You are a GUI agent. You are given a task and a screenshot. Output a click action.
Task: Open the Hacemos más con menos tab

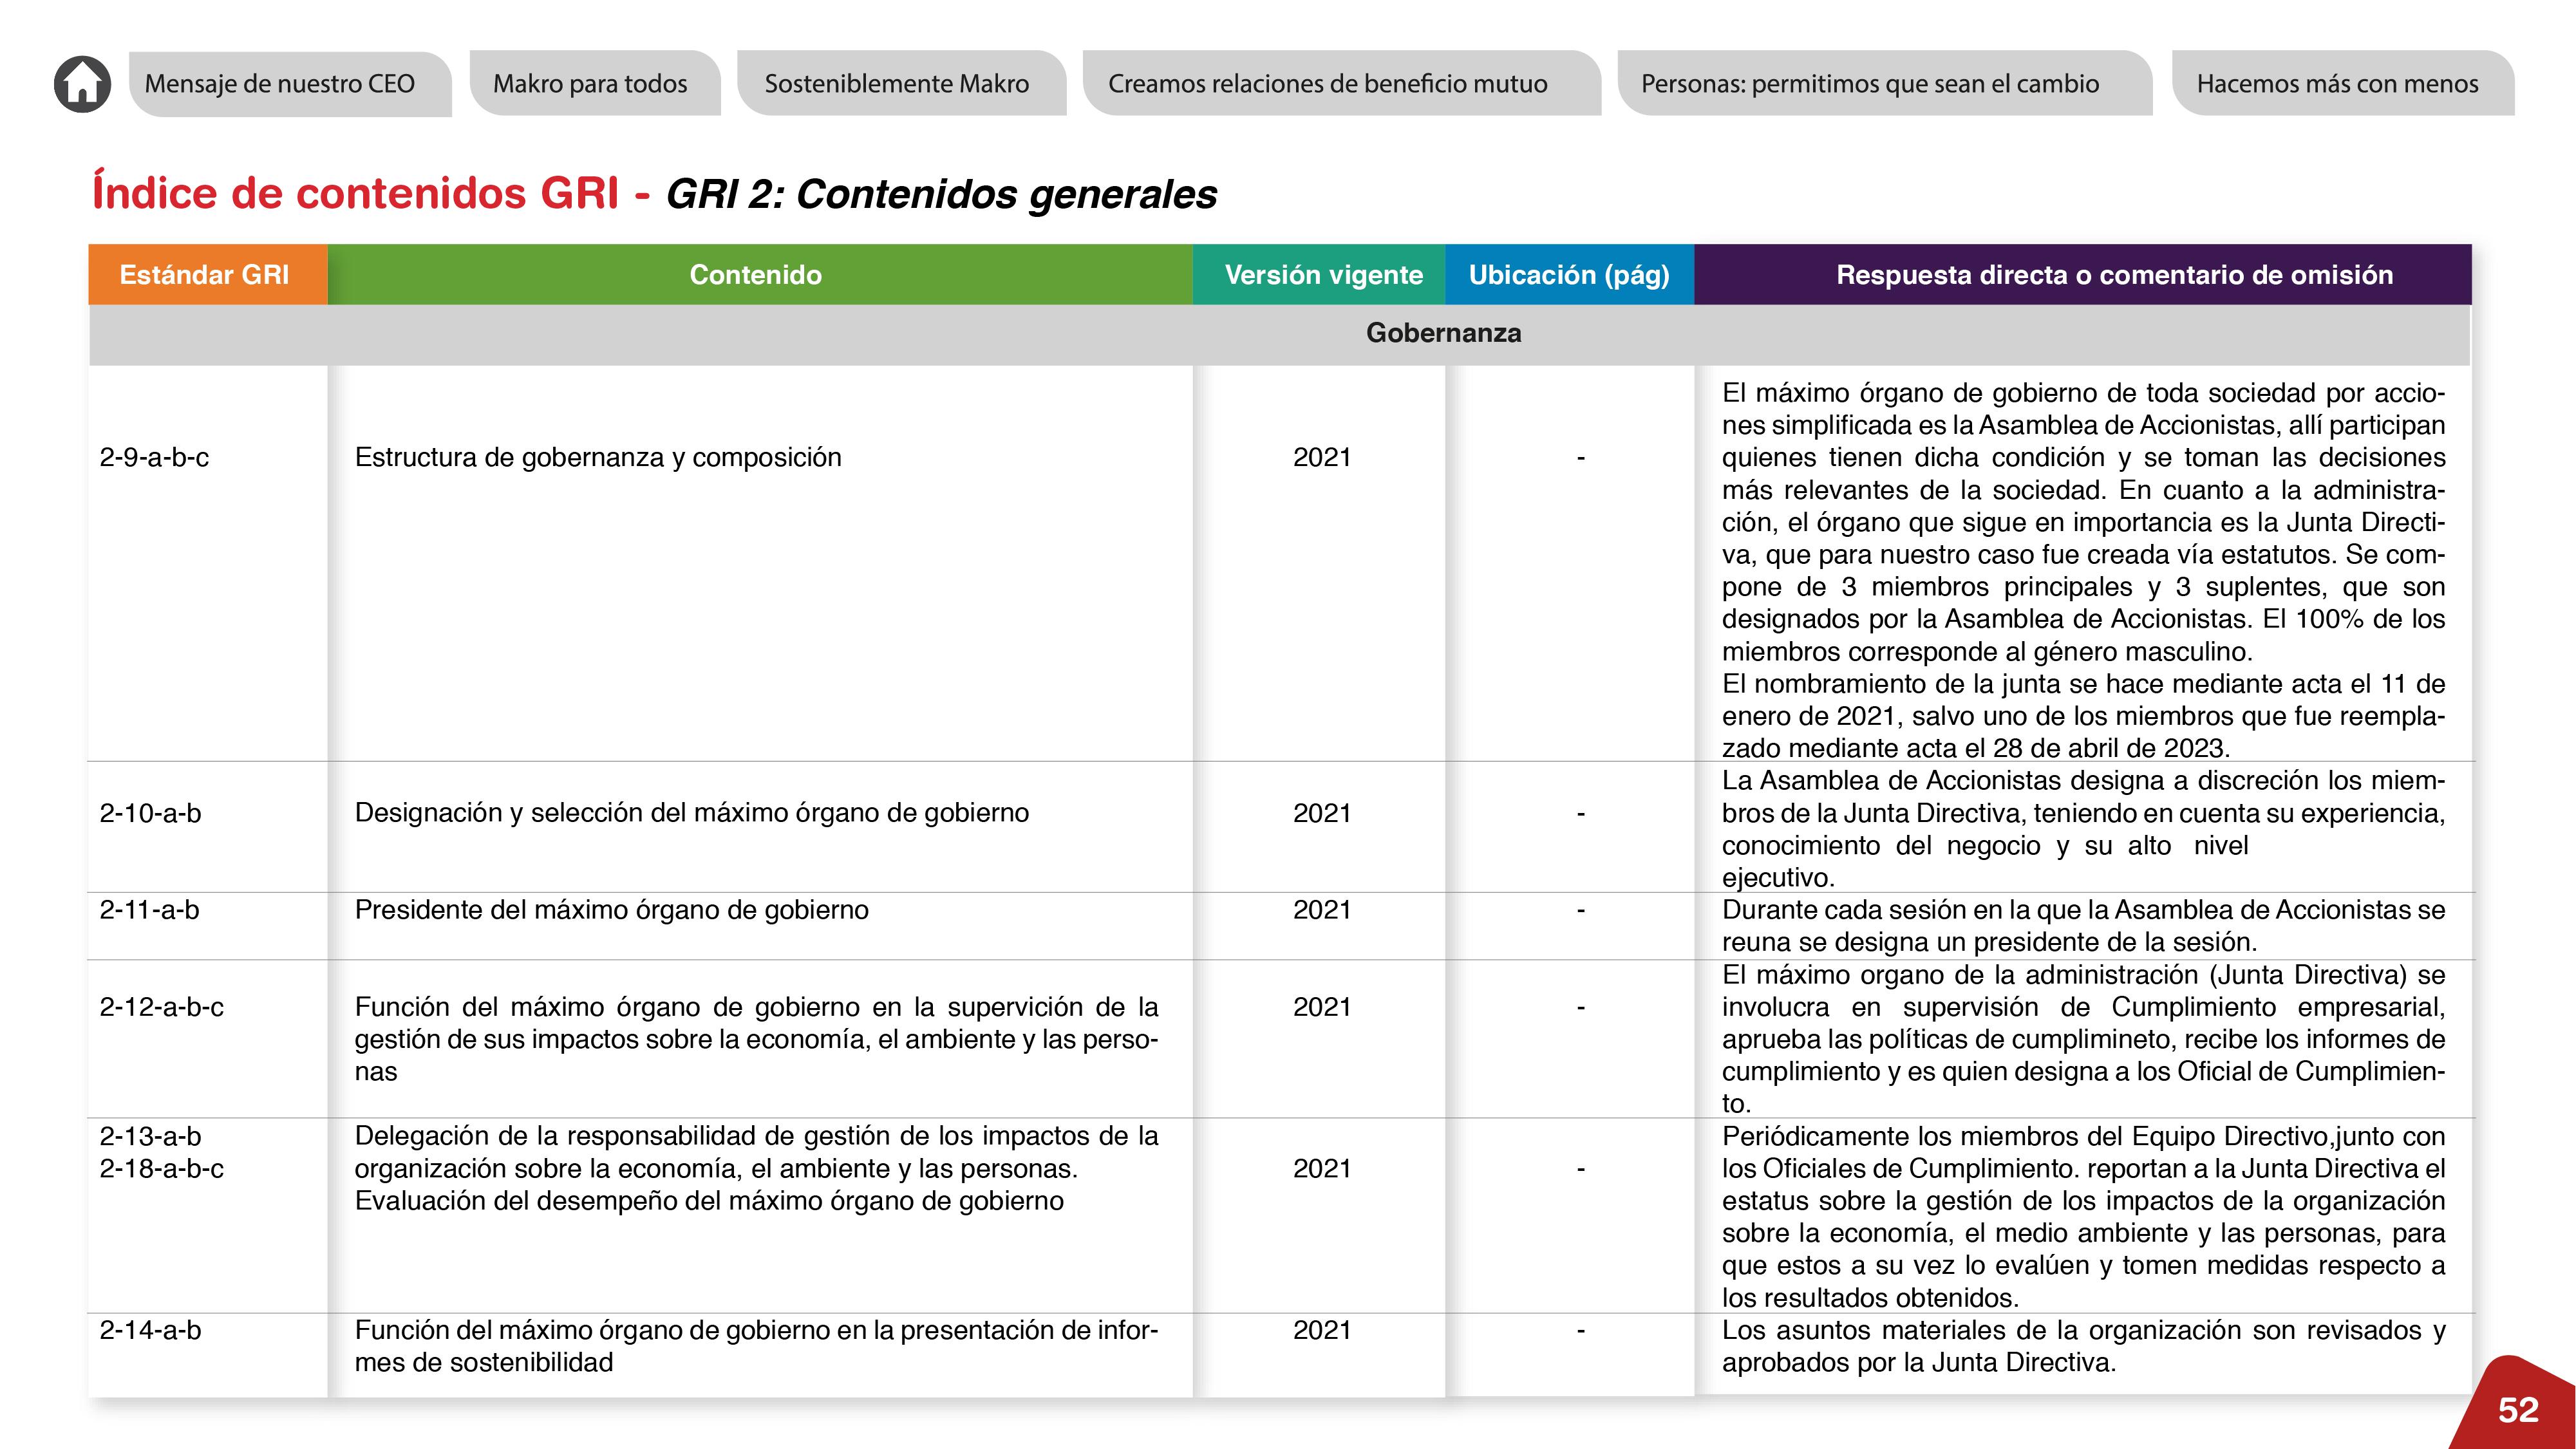click(x=2337, y=84)
